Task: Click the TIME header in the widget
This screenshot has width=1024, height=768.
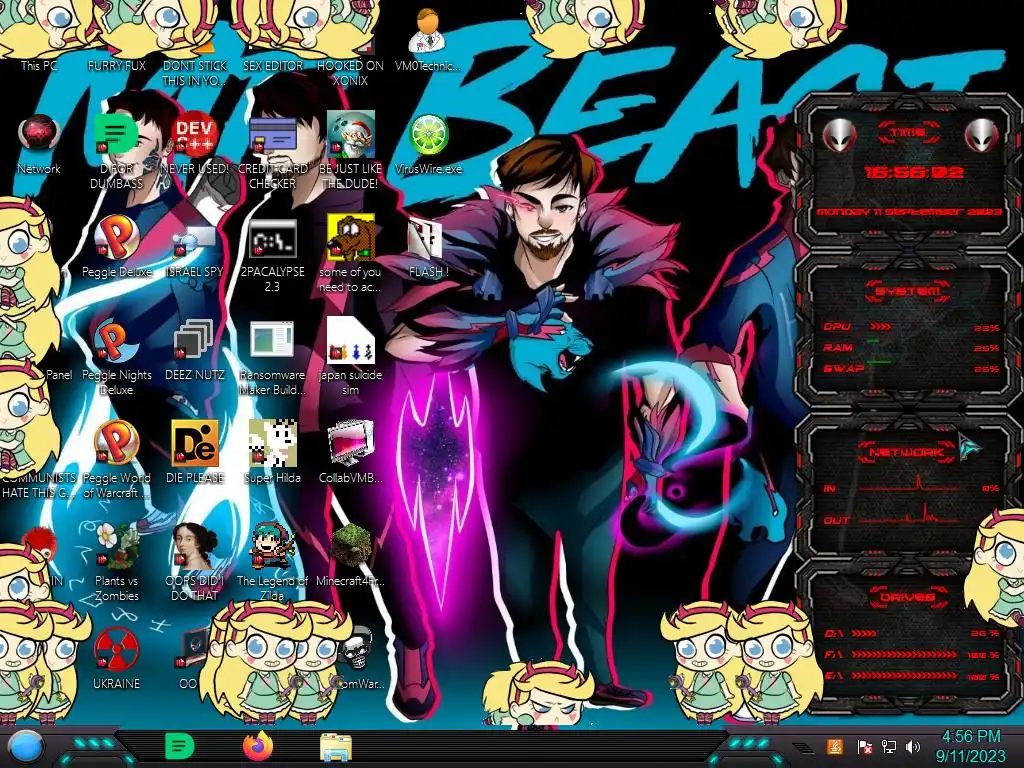Action: pyautogui.click(x=908, y=133)
